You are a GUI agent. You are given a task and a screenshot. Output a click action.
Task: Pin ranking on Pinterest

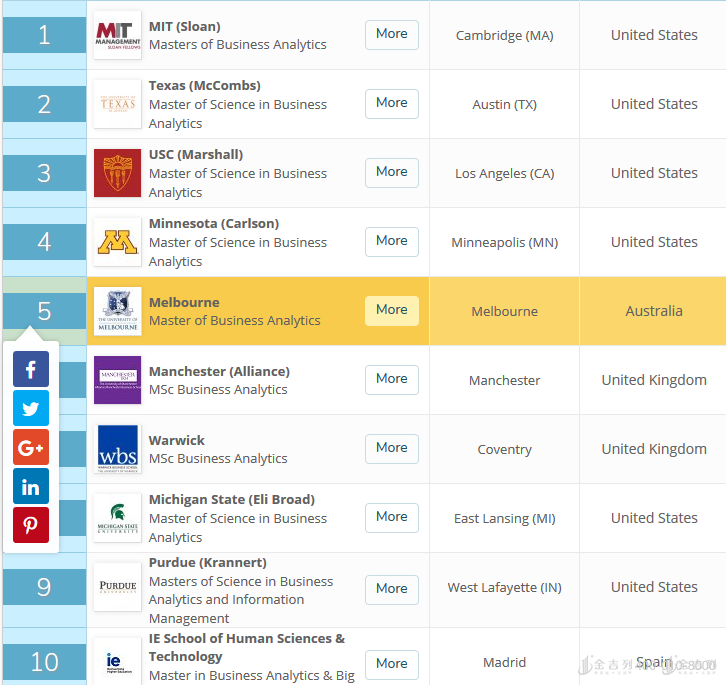pyautogui.click(x=31, y=525)
